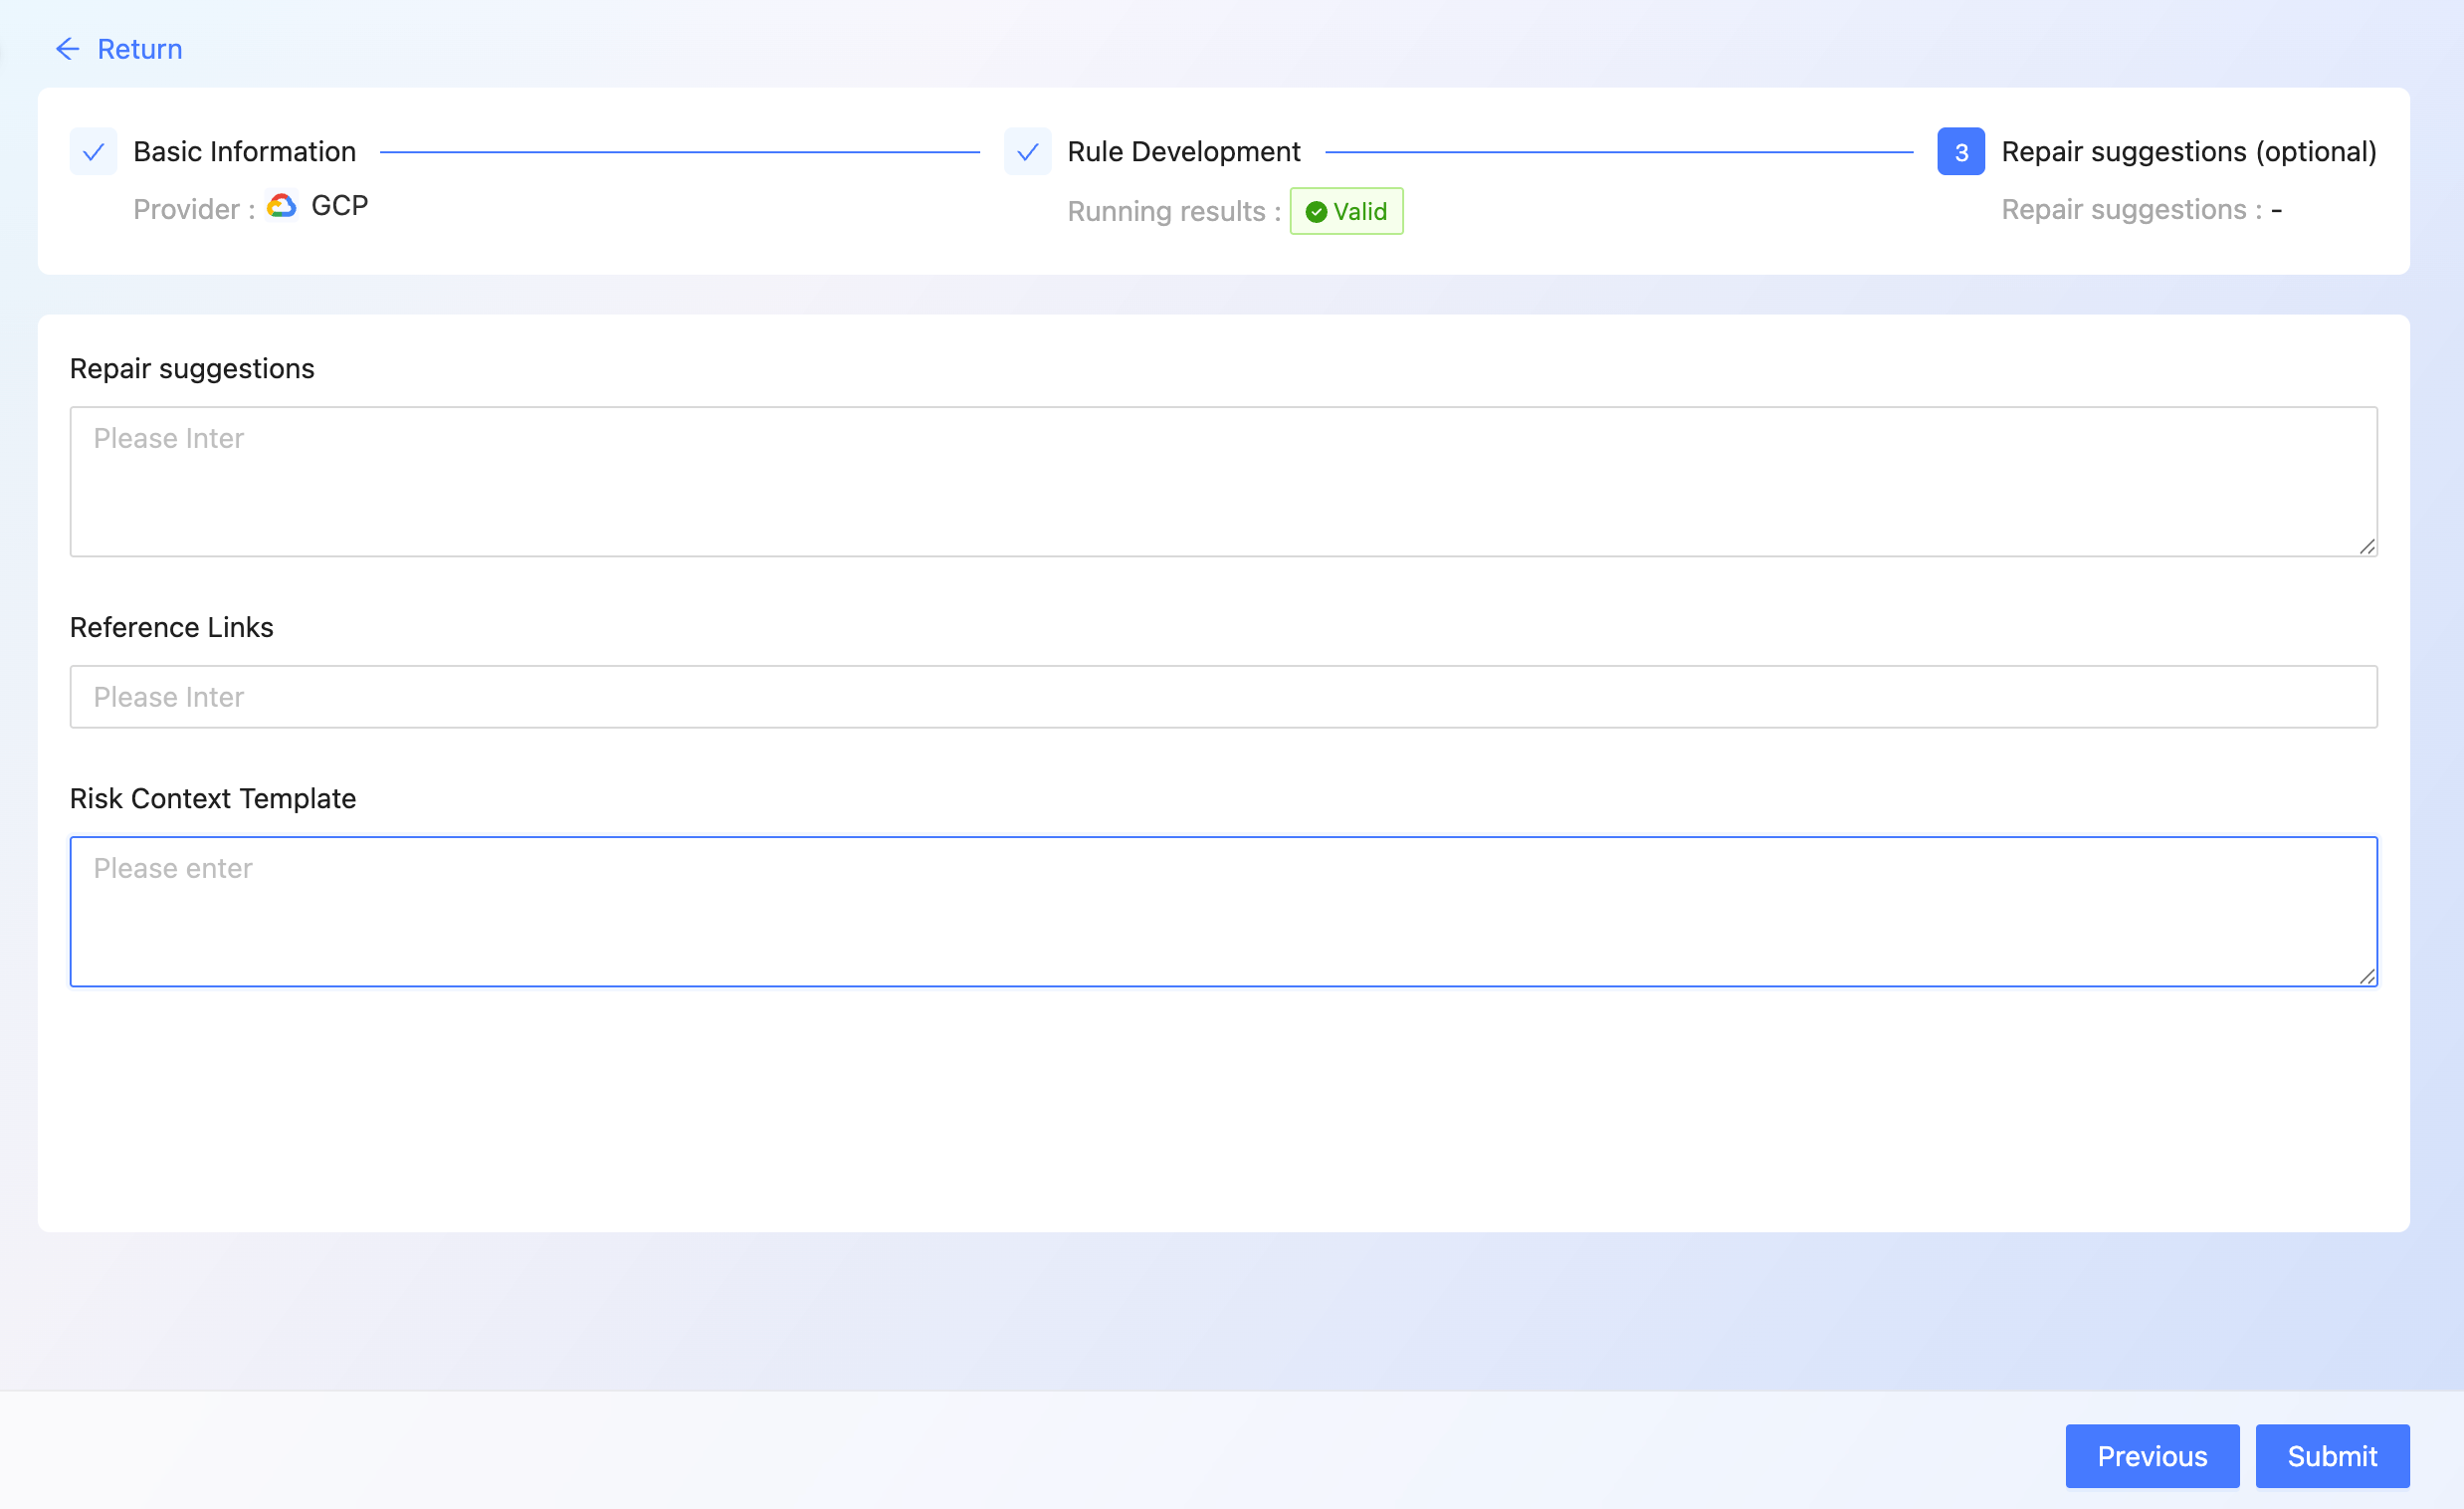Focus the Risk Context Template text area

(x=1223, y=912)
